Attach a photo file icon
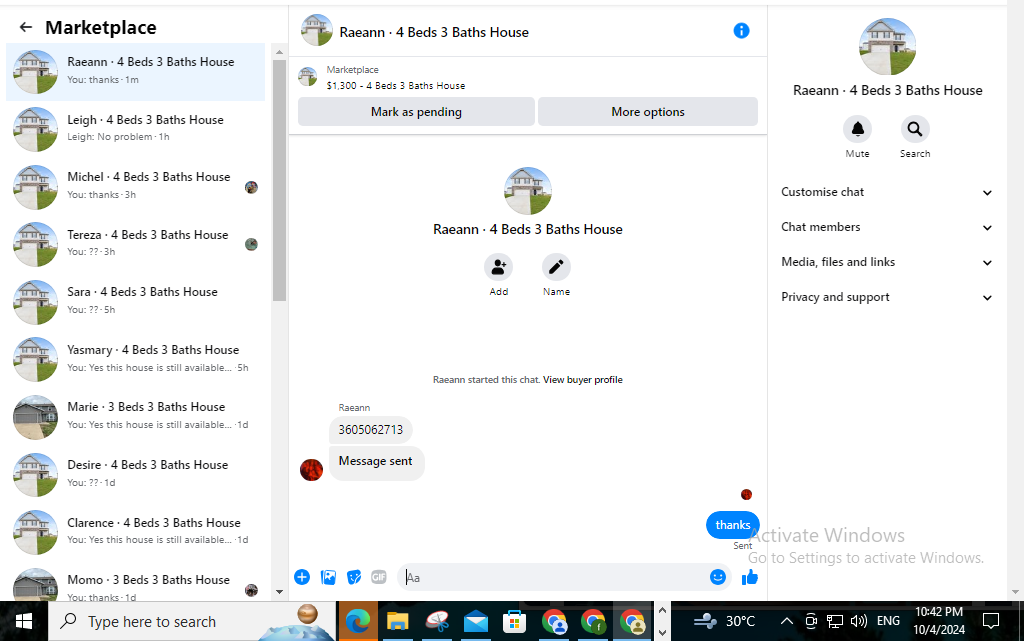Screen dimensions: 1024x641 click(328, 577)
